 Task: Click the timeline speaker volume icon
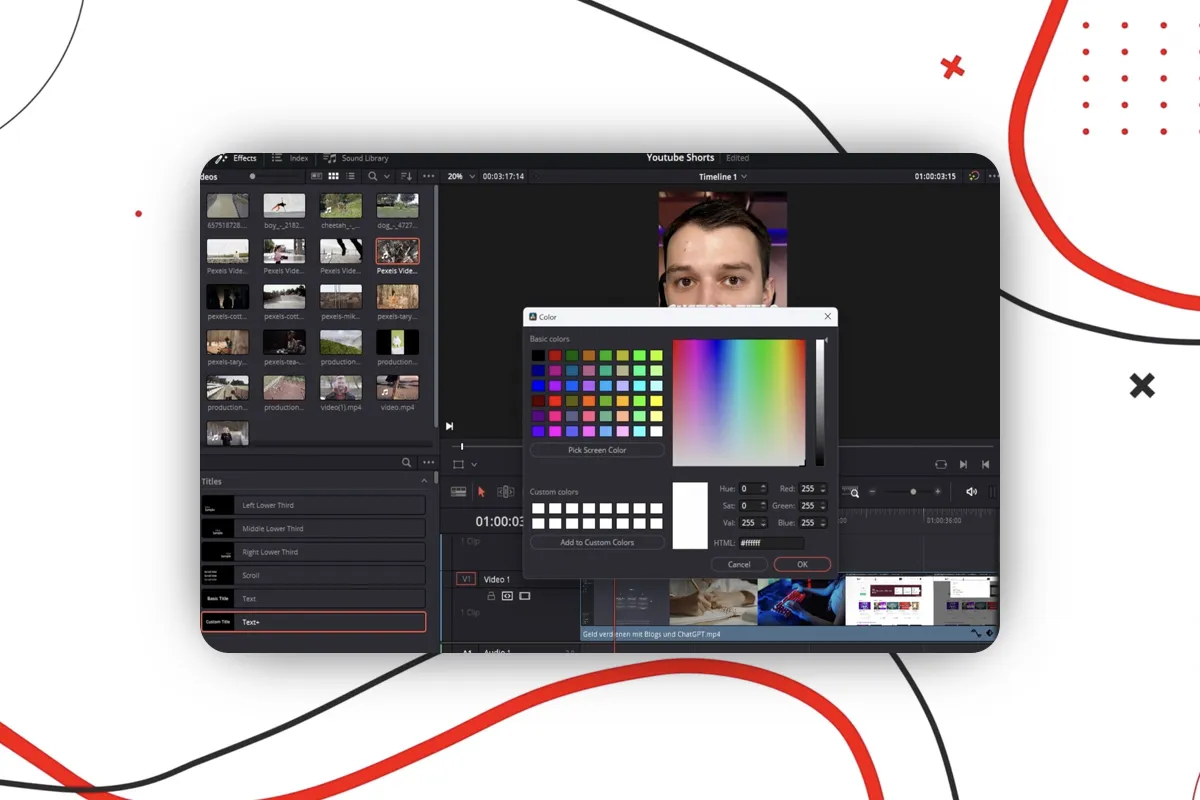tap(971, 492)
